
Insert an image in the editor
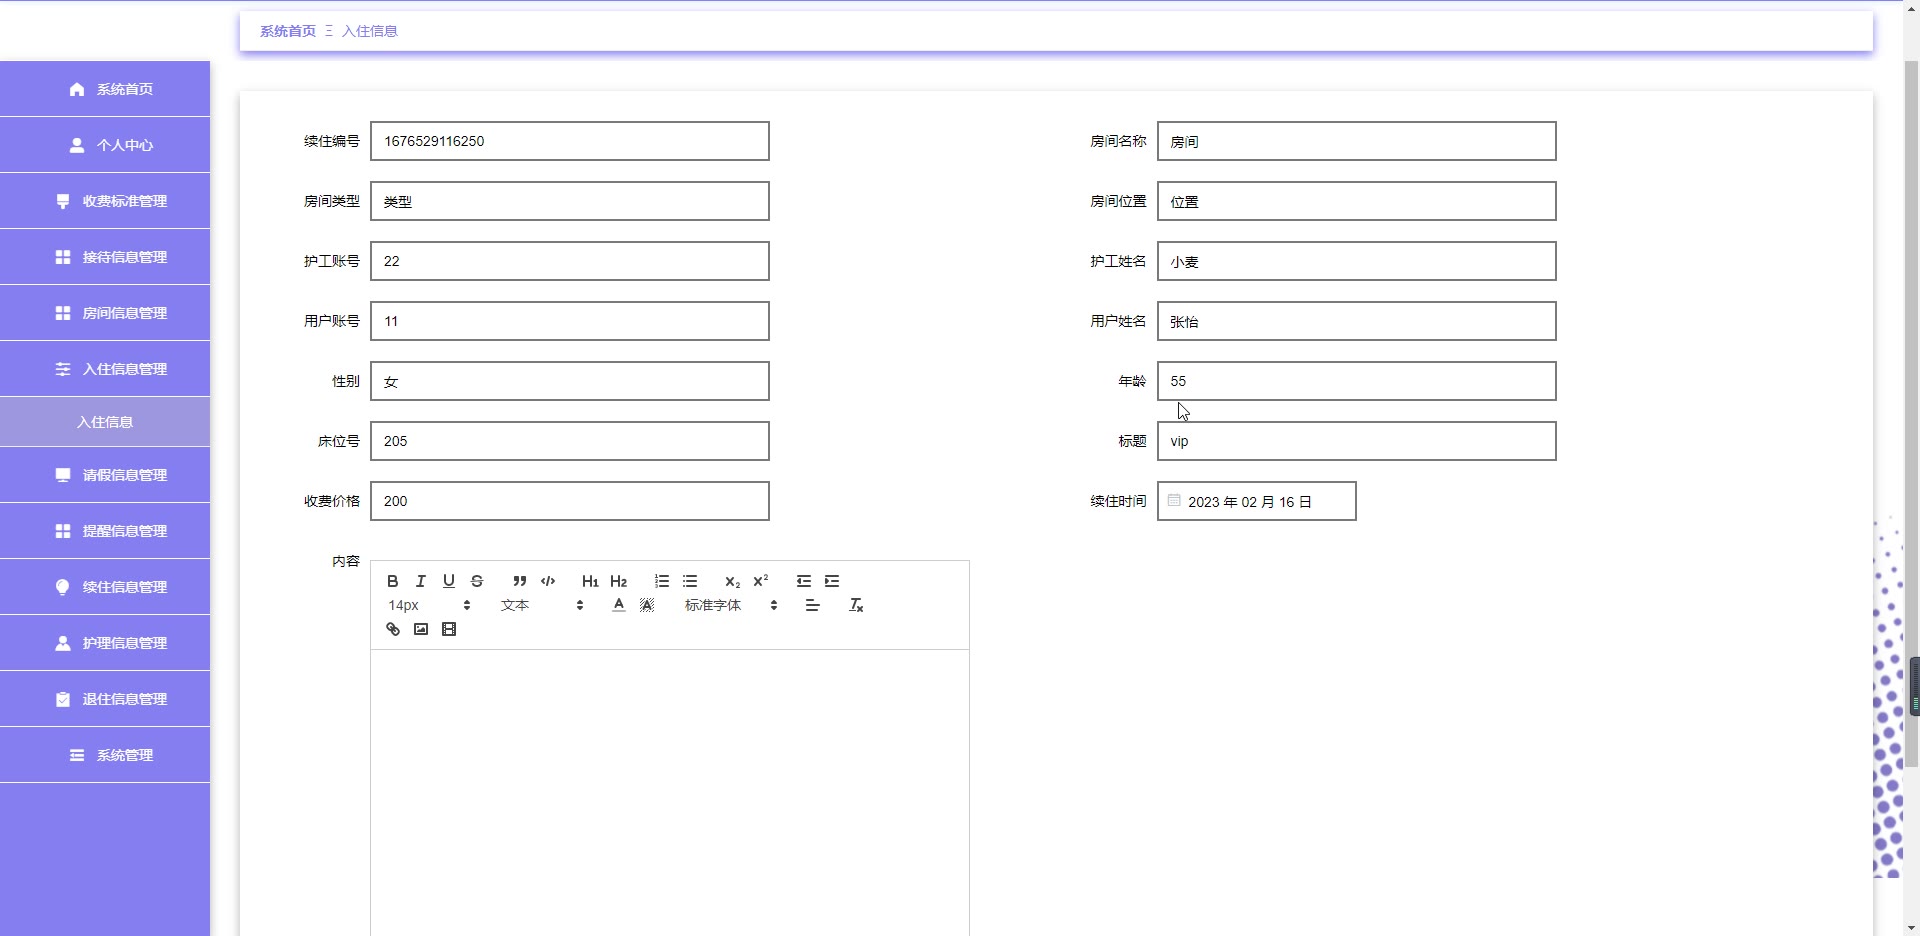[421, 629]
